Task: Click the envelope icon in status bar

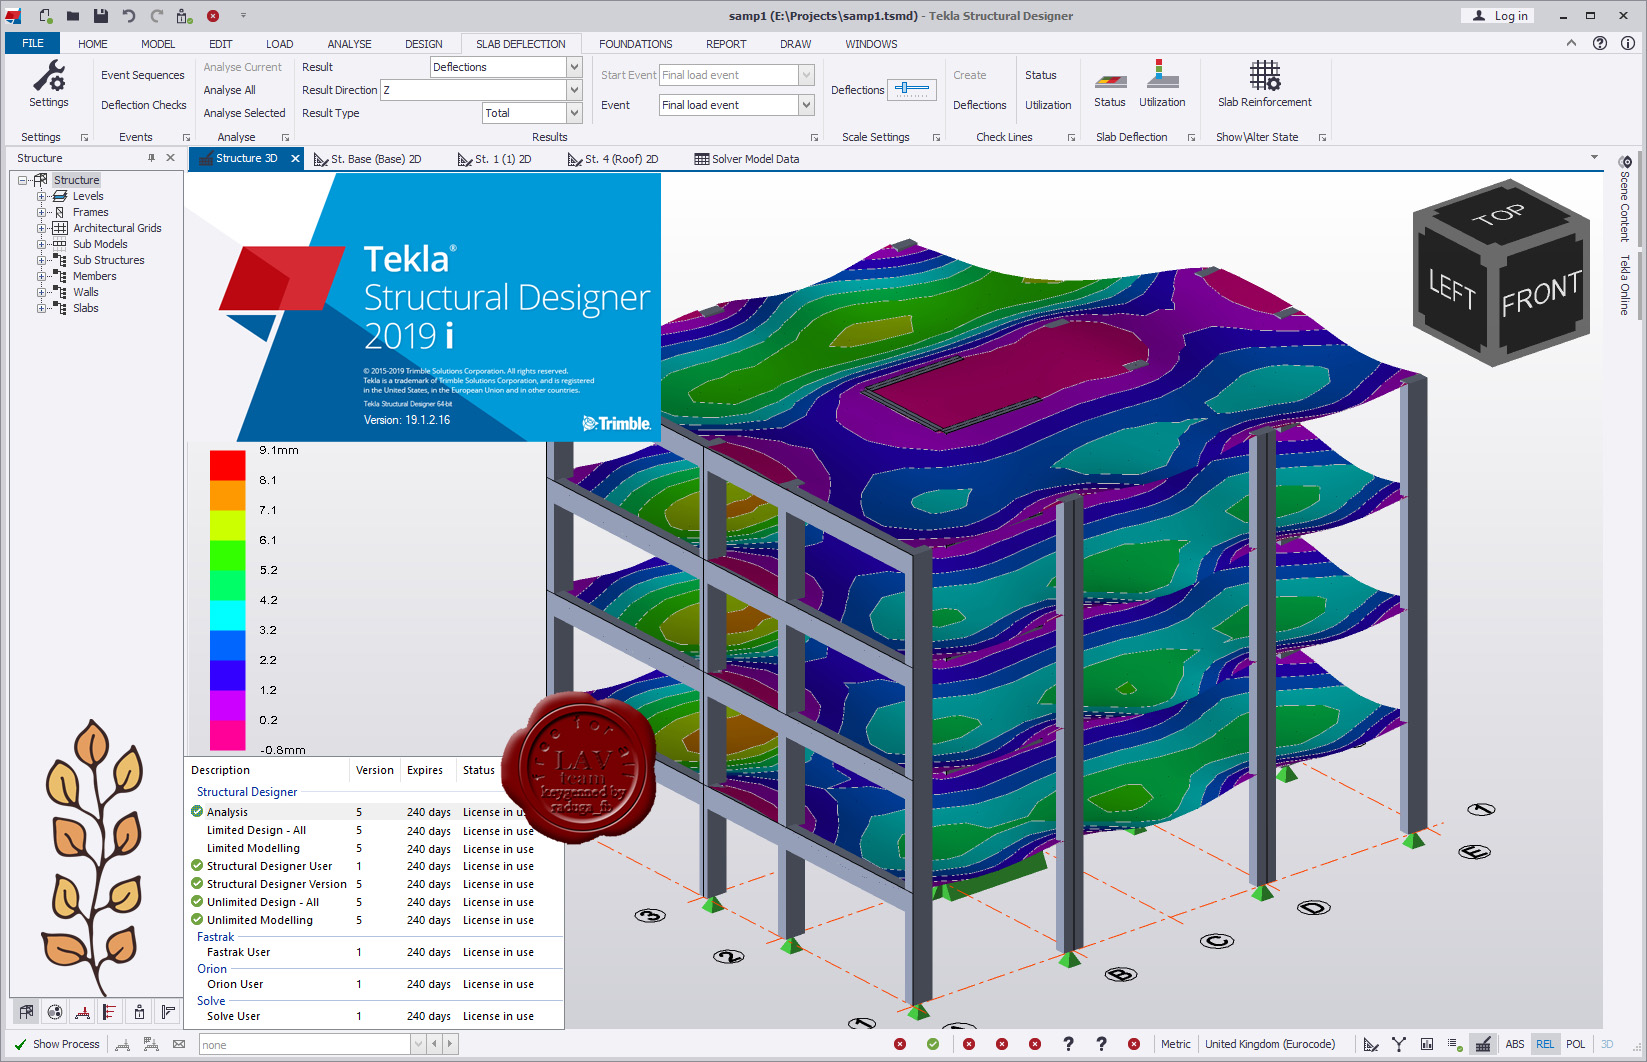Action: [x=179, y=1044]
